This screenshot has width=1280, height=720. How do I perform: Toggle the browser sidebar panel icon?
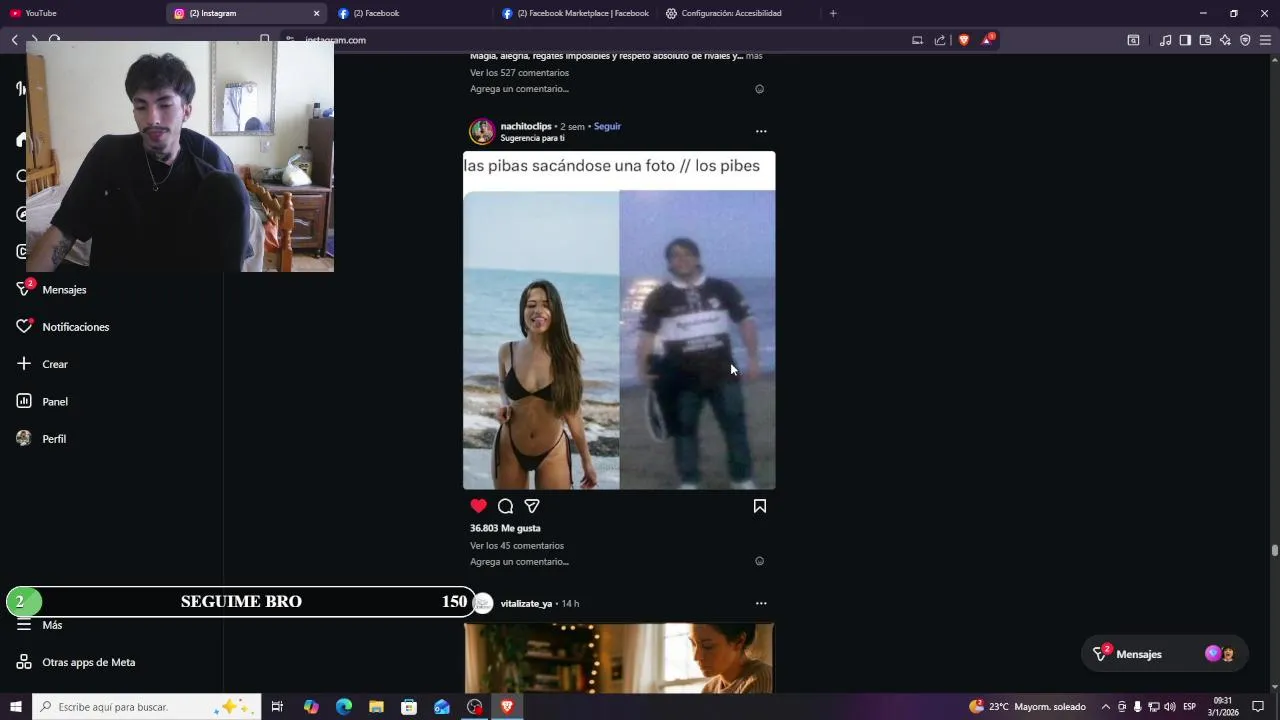(x=1185, y=40)
